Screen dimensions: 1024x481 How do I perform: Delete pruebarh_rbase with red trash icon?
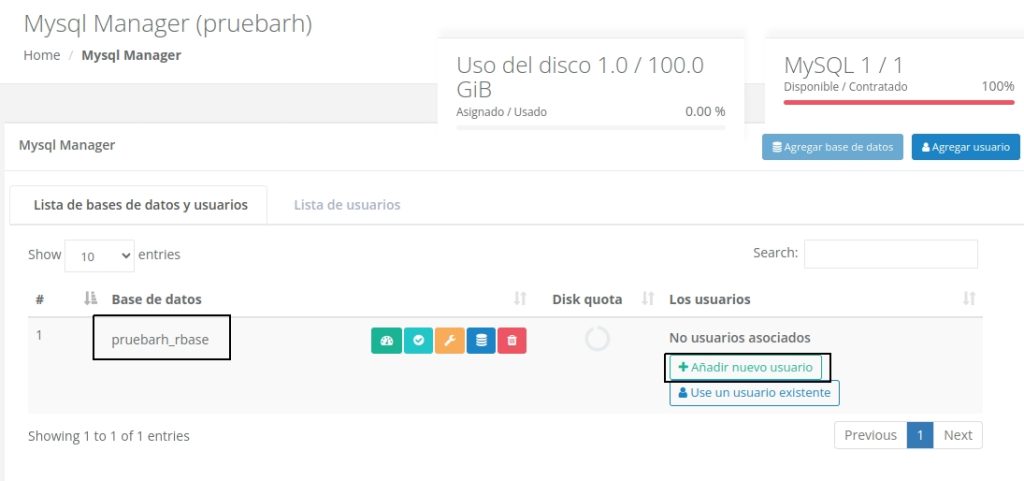pos(512,341)
